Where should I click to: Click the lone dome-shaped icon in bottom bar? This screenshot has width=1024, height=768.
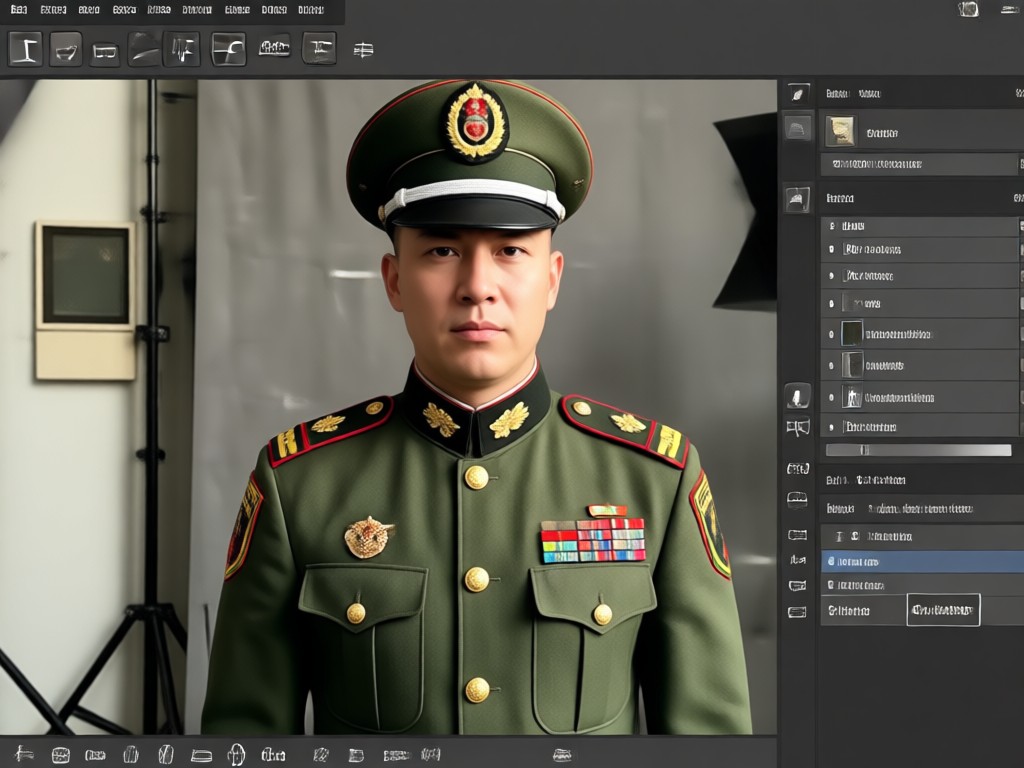[562, 756]
